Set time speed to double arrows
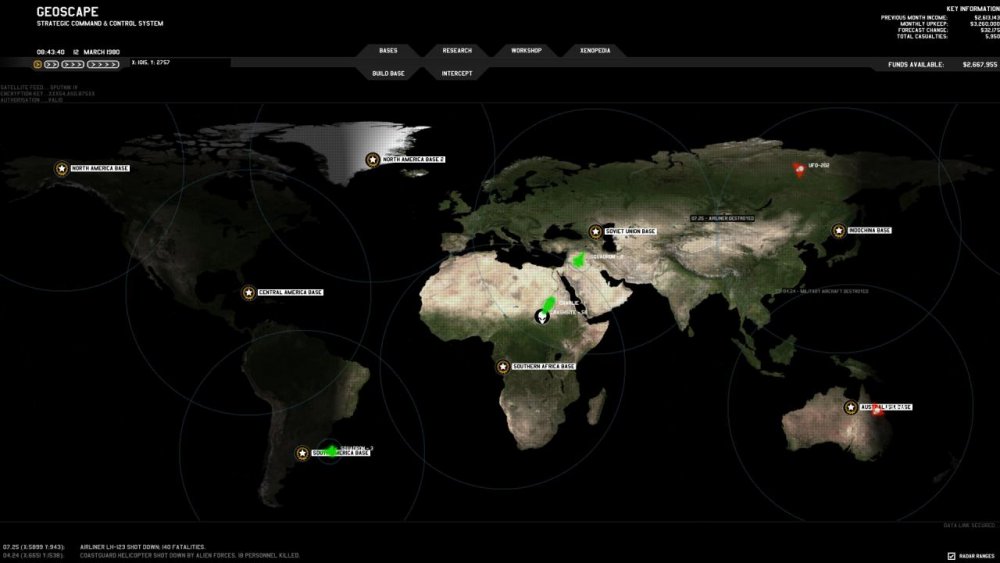The width and height of the screenshot is (1000, 563). coord(52,64)
